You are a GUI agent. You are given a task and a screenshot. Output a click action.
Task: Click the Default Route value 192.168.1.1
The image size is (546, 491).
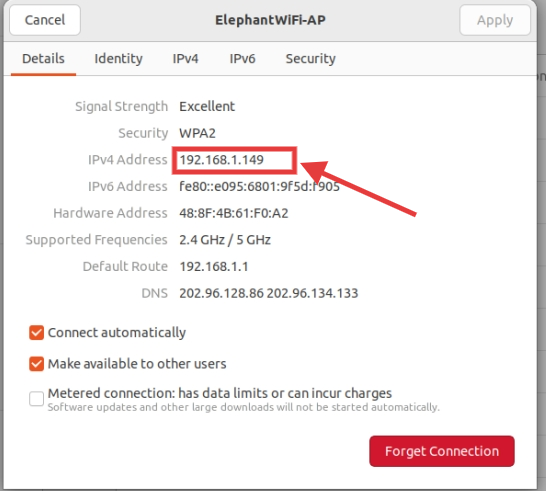click(214, 267)
